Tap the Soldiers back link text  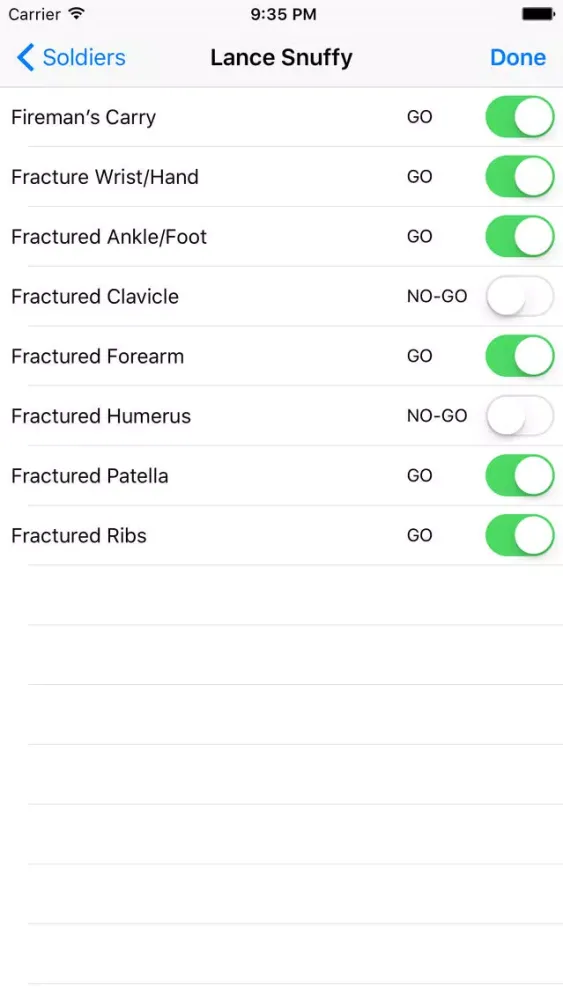(84, 57)
